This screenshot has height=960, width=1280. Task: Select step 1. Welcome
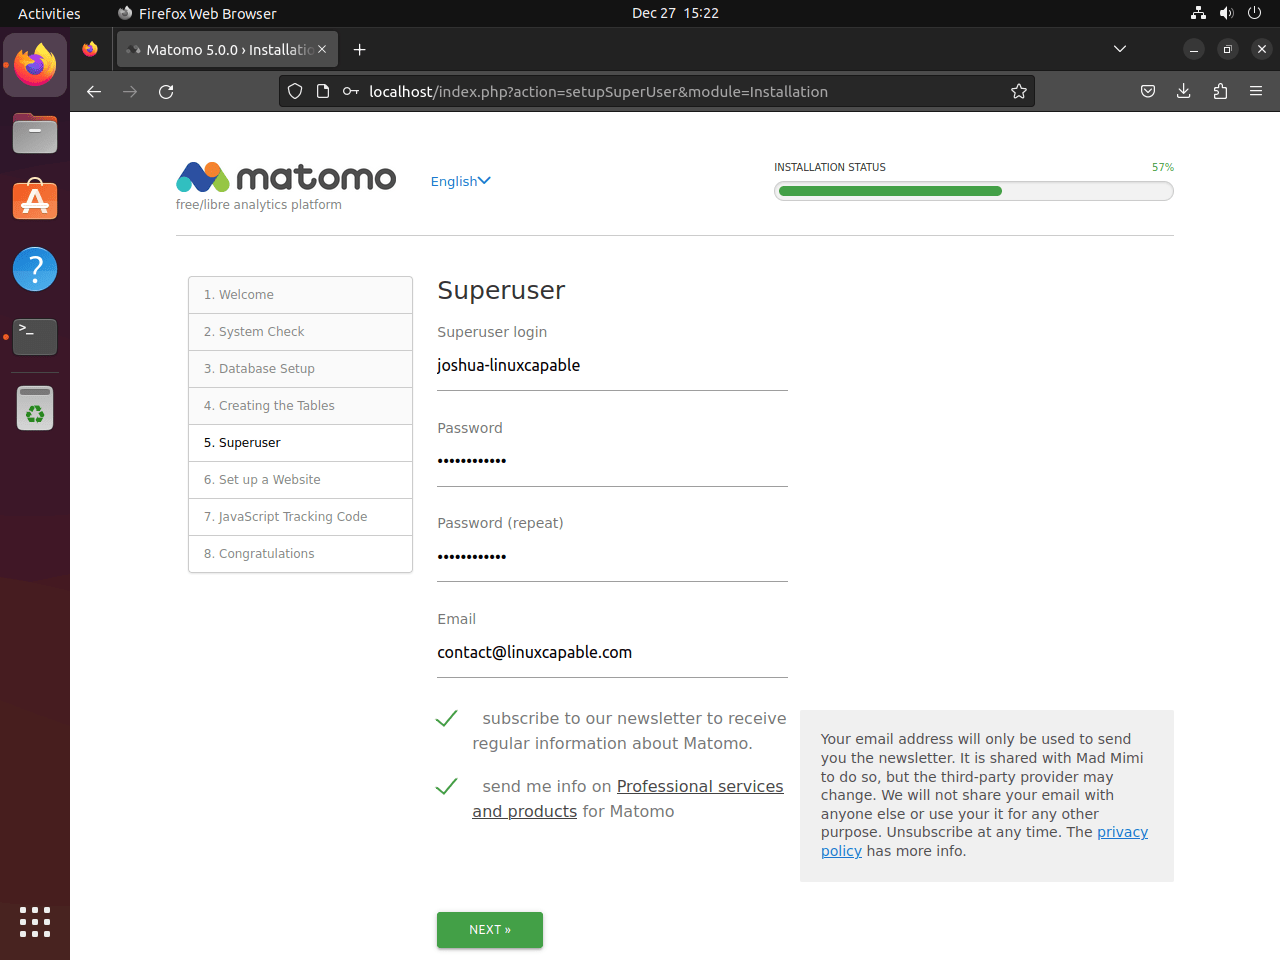pos(300,295)
